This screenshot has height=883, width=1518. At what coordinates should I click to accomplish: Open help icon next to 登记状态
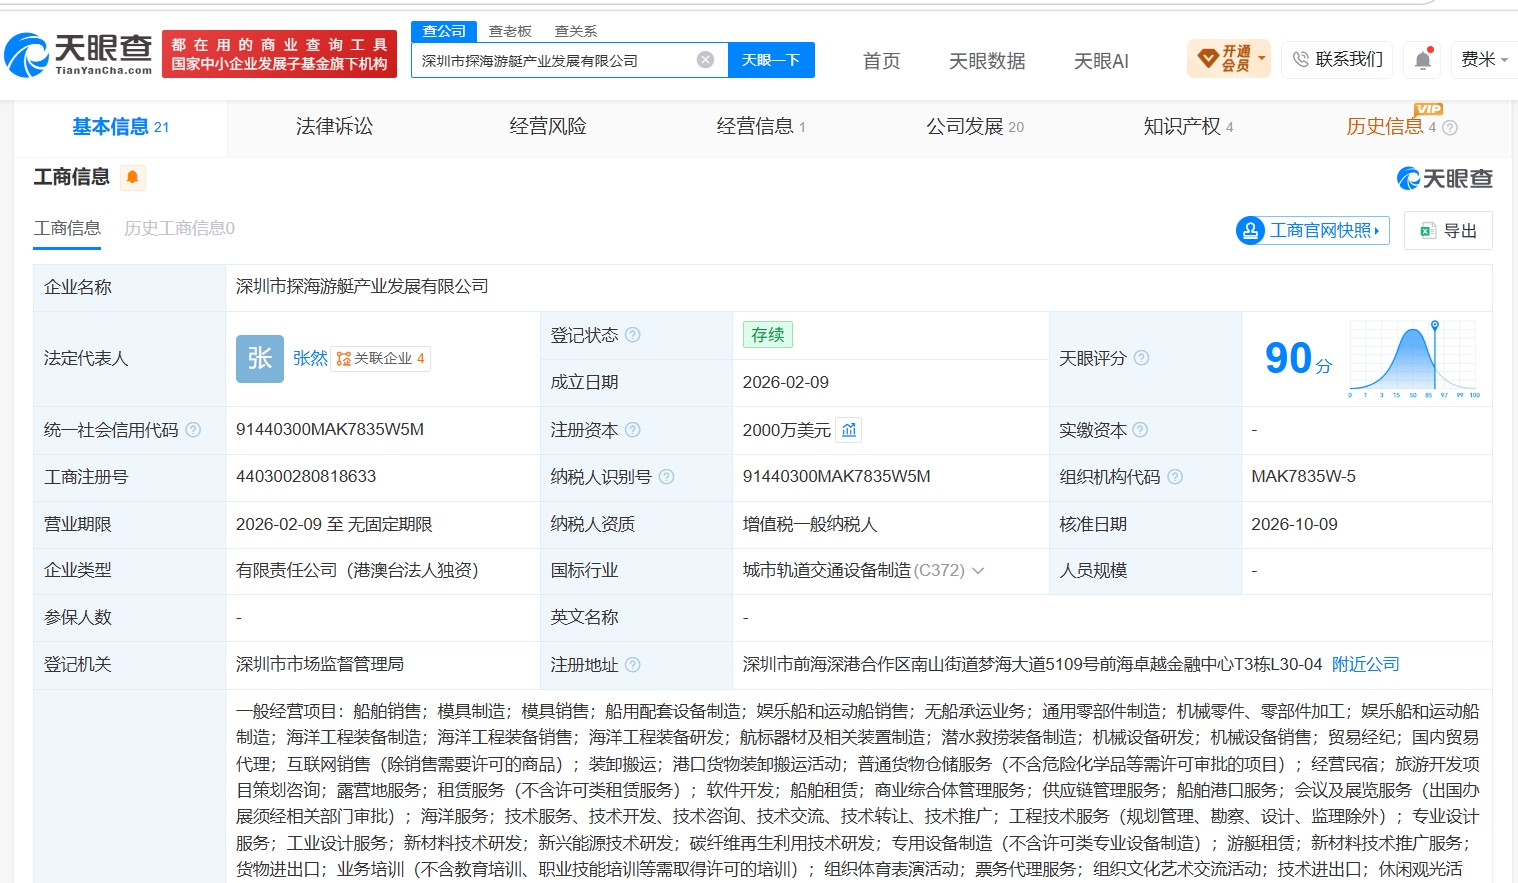coord(633,335)
